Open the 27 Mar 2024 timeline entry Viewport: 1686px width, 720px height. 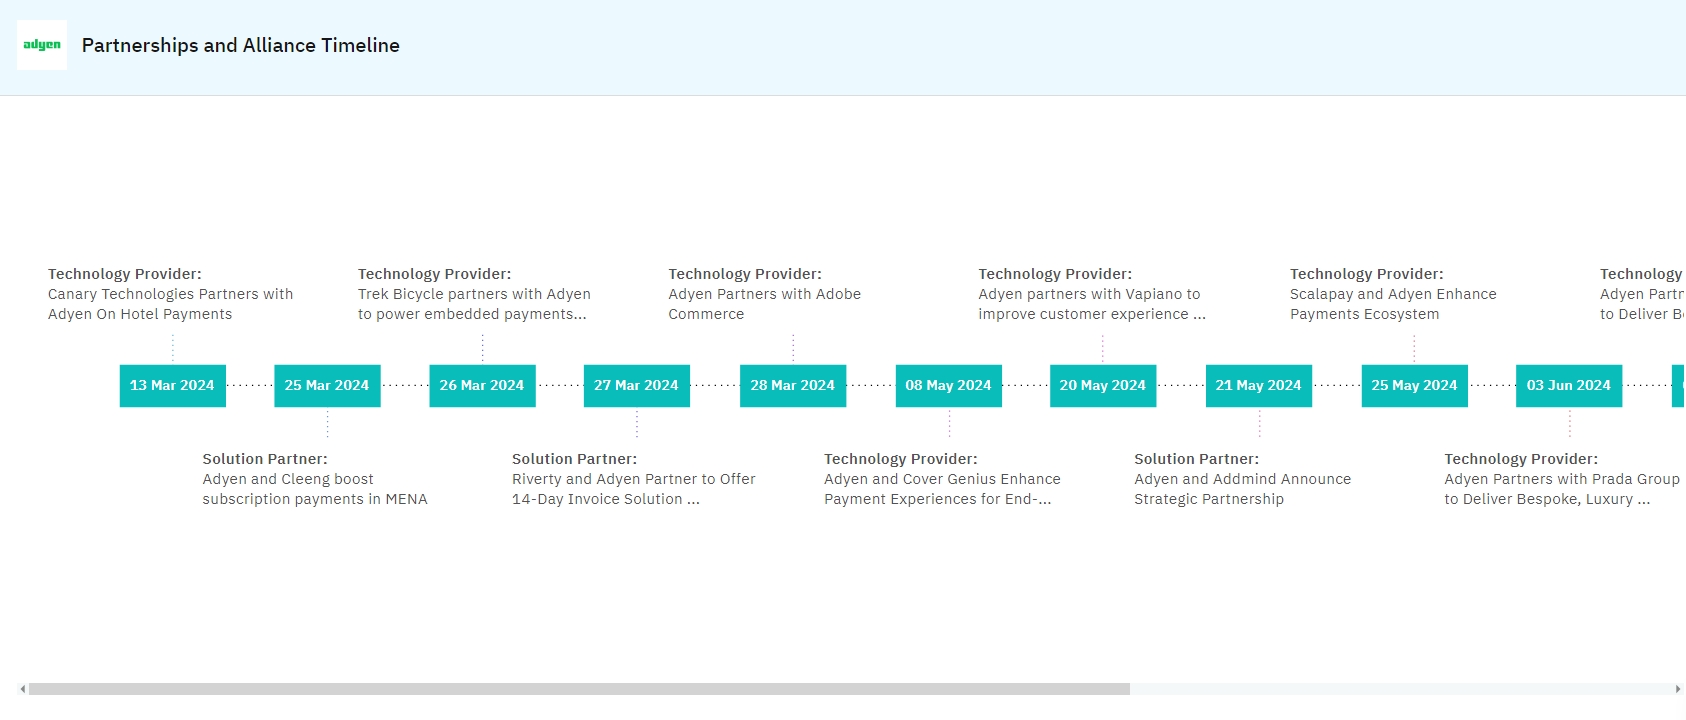click(636, 386)
